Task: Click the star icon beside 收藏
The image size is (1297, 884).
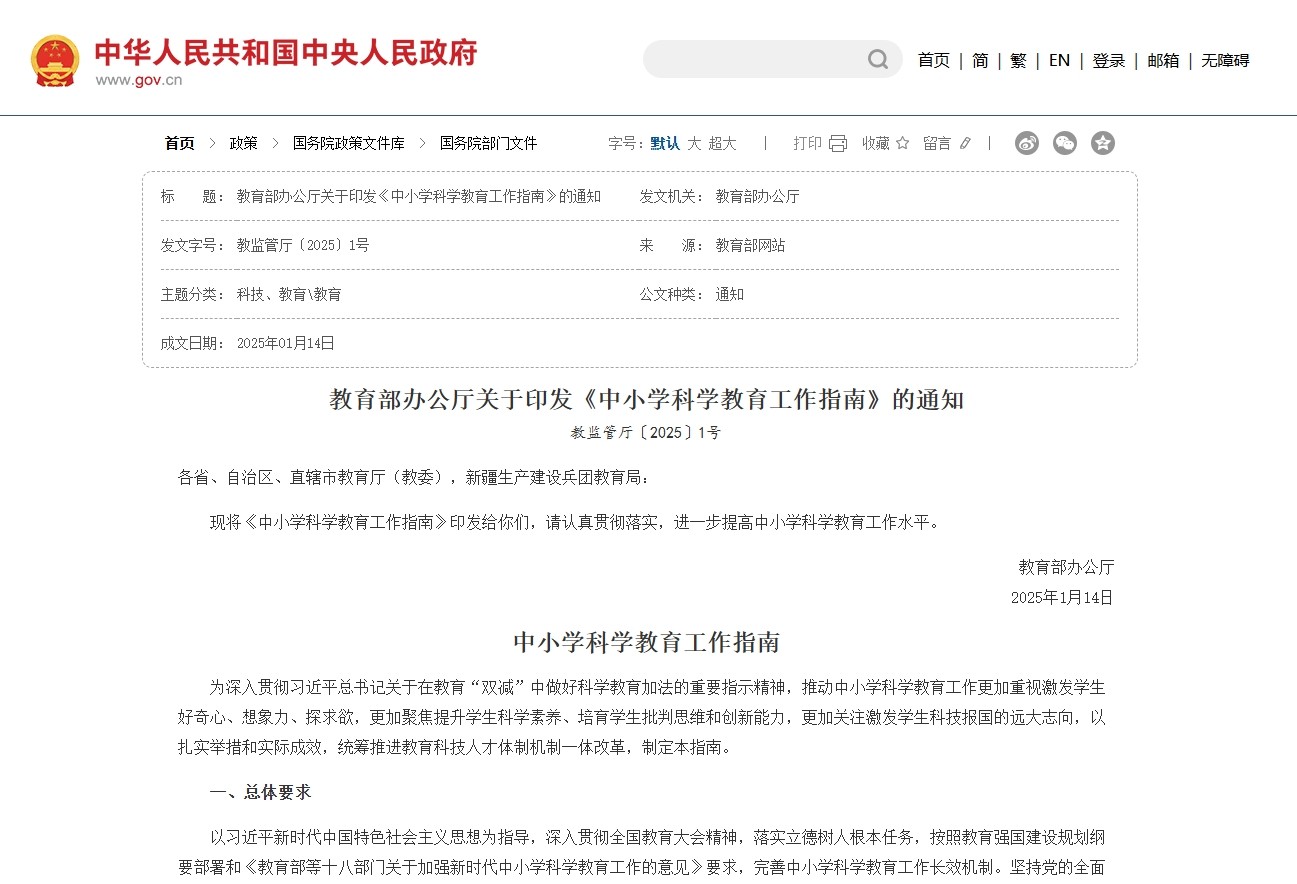Action: [x=902, y=143]
